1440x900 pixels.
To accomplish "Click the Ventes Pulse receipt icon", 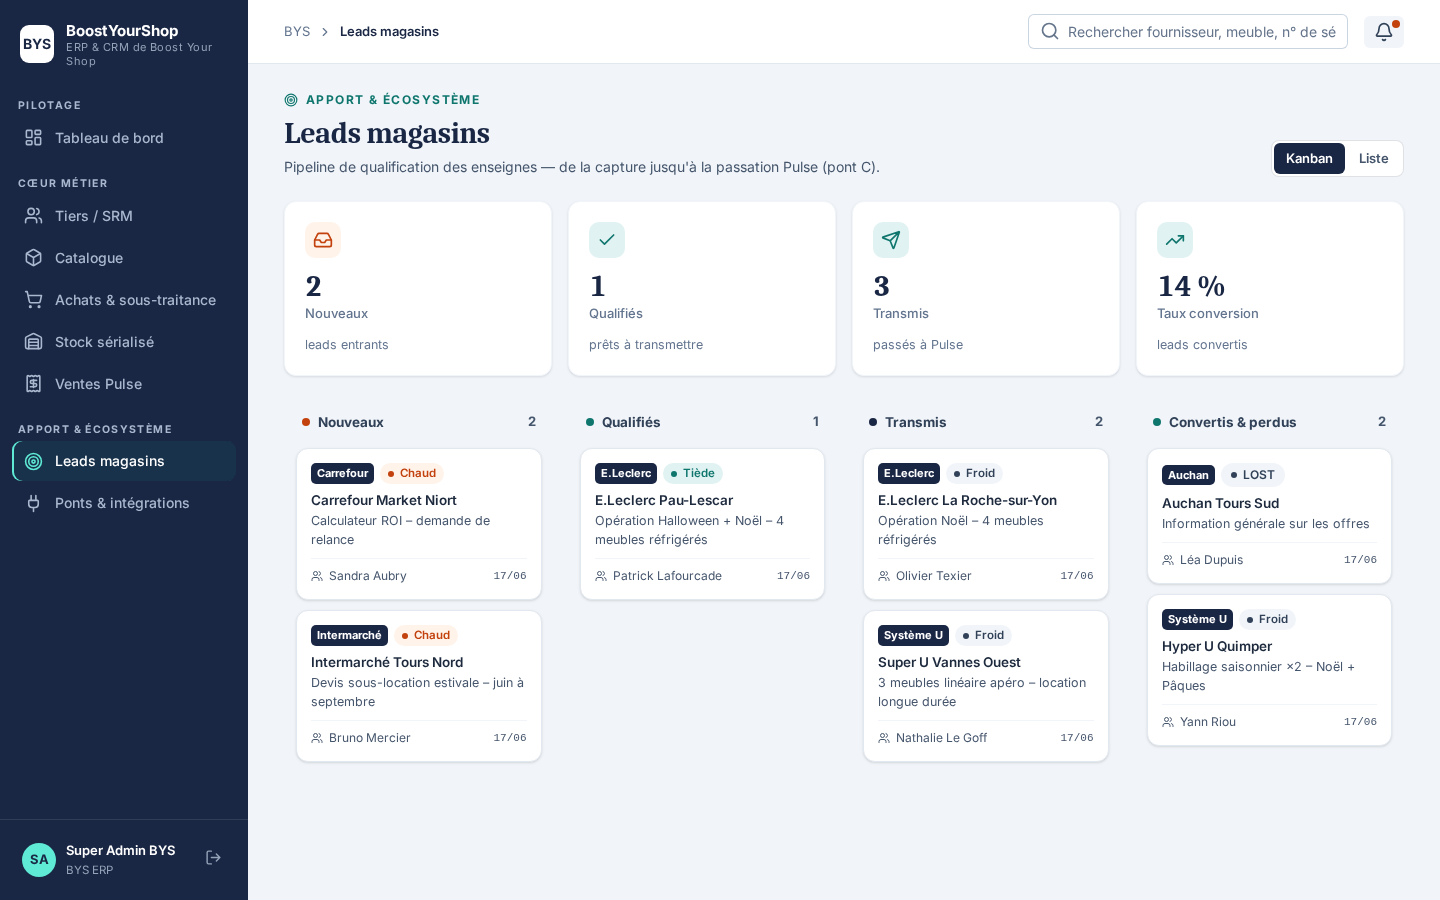I will click(34, 384).
